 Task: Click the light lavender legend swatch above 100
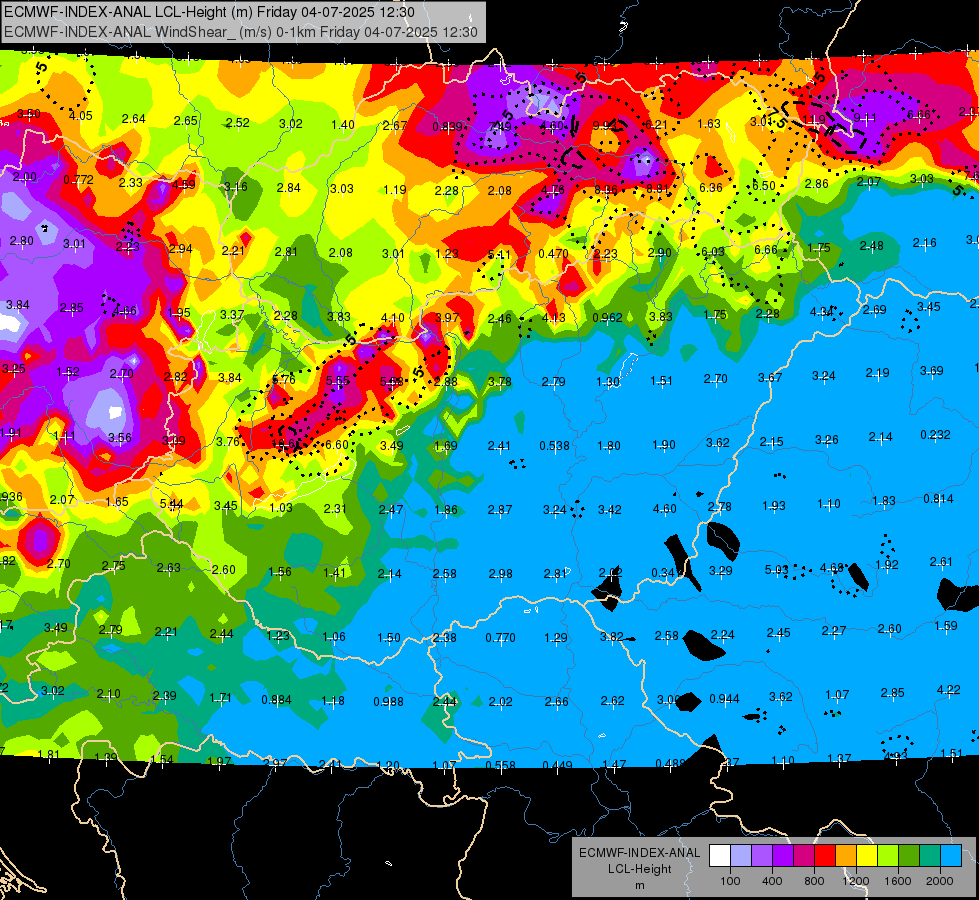pos(741,856)
